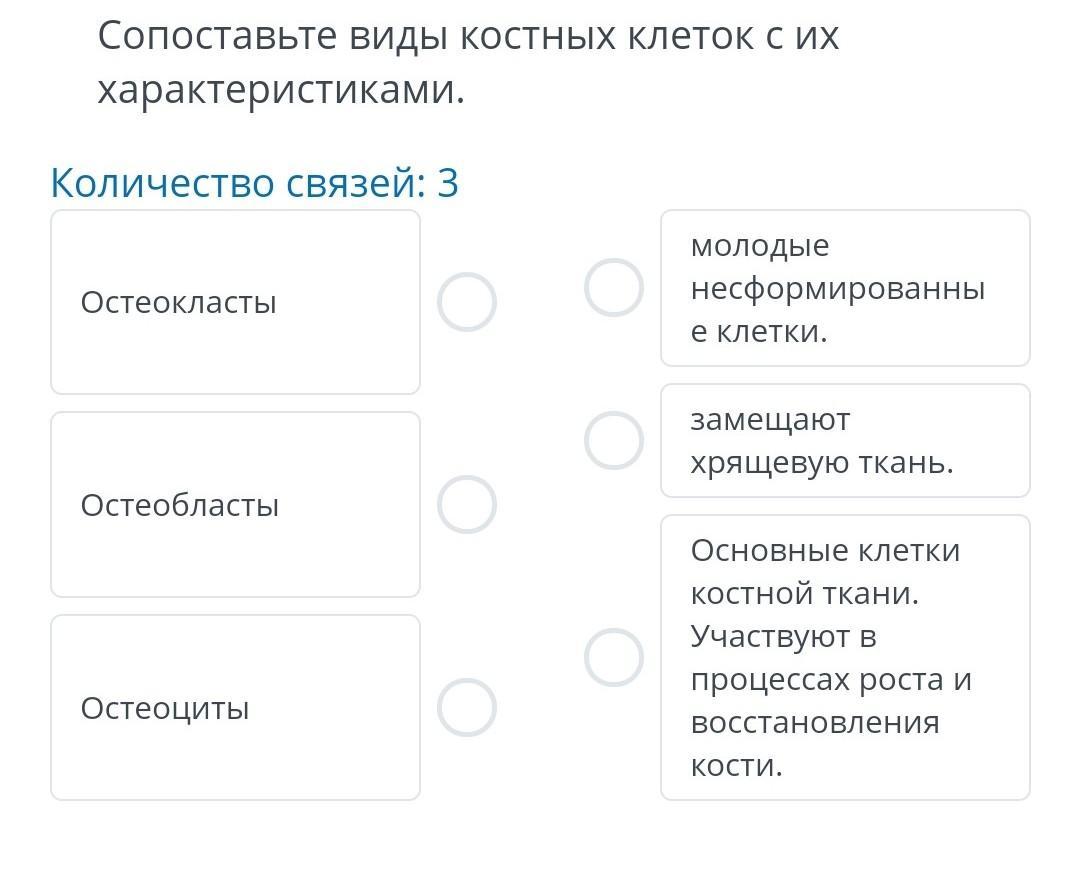
Task: Select the connector circle next to Остеоциты
Action: (x=467, y=708)
